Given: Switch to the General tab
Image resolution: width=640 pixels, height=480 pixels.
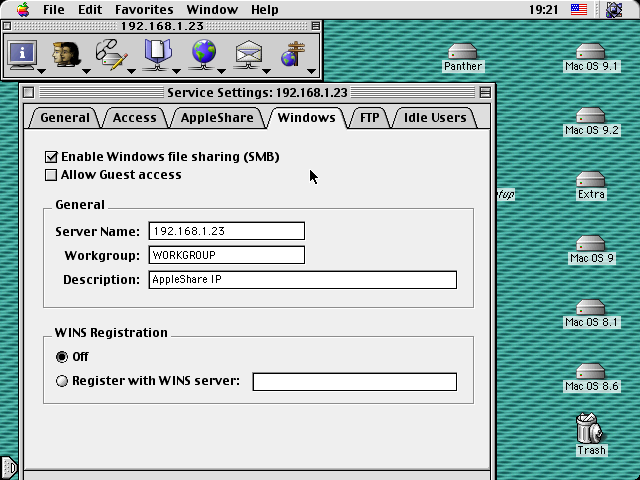Looking at the screenshot, I should pyautogui.click(x=65, y=118).
